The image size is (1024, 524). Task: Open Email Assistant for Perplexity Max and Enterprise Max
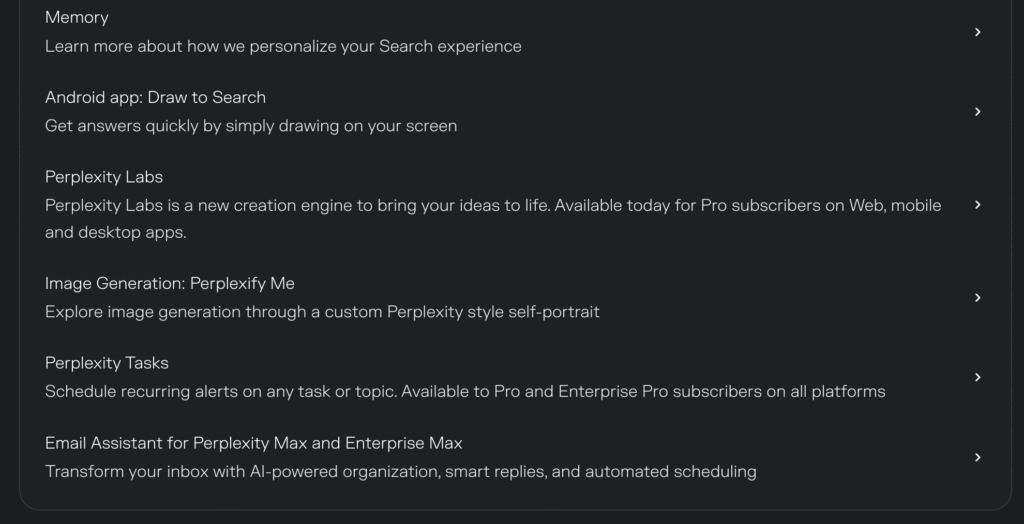tap(254, 443)
